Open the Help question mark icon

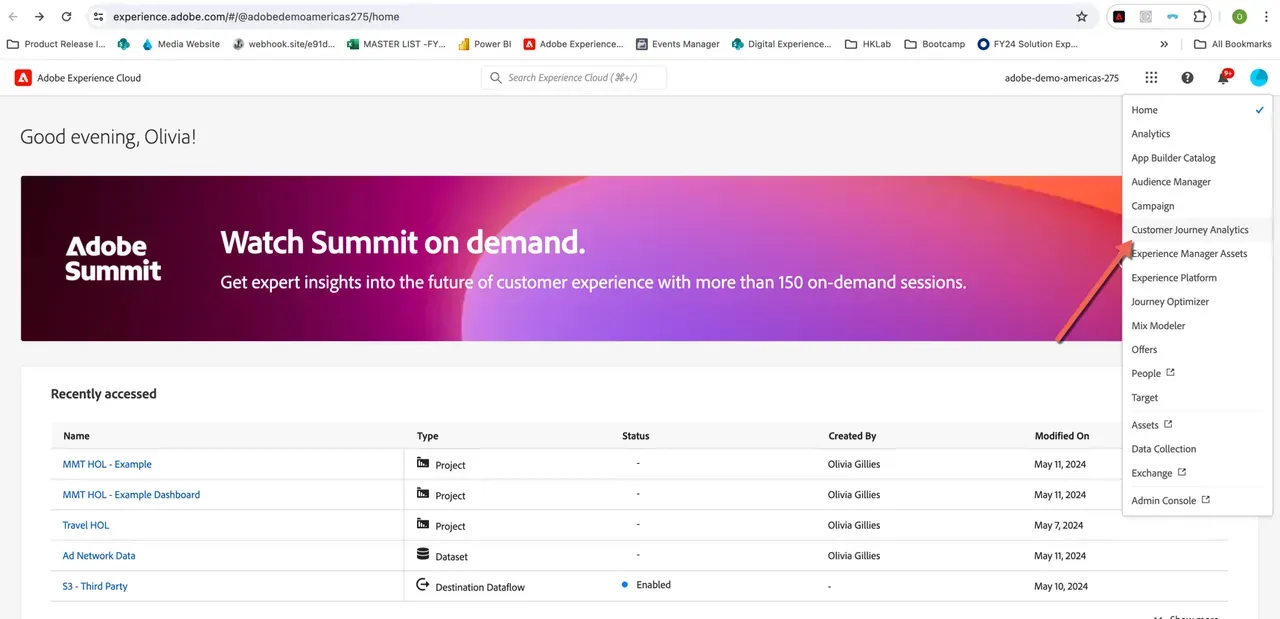(1187, 78)
